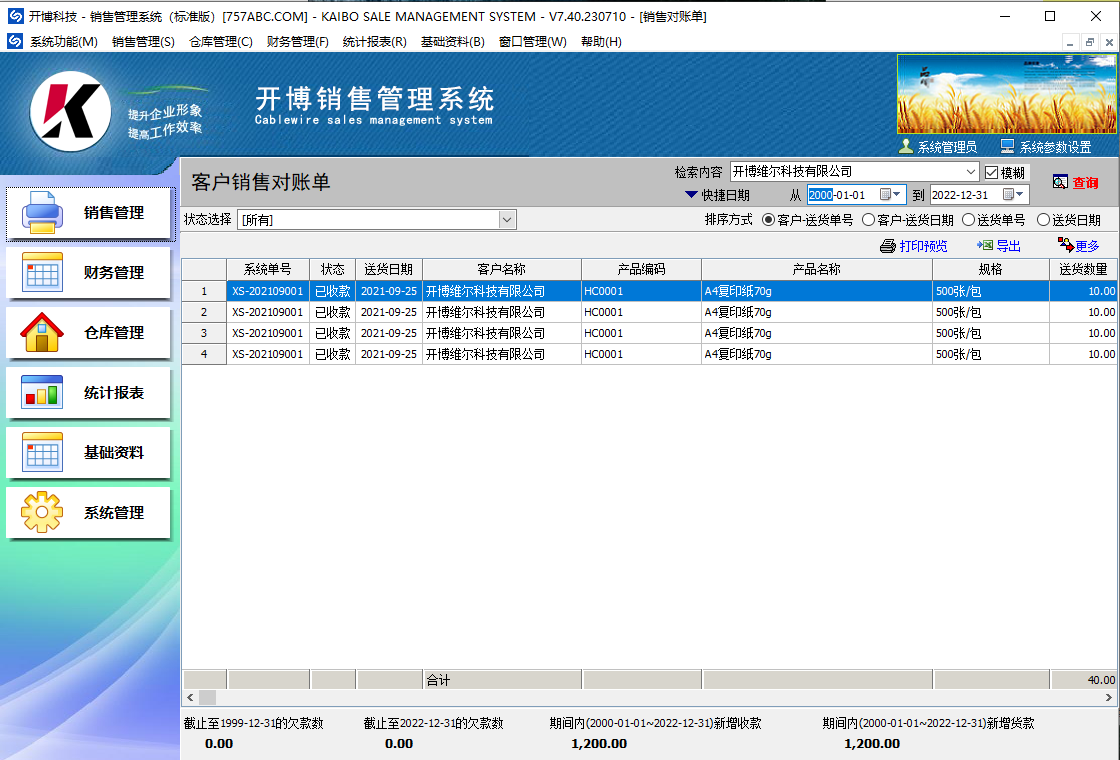Select row number 2 header

204,312
